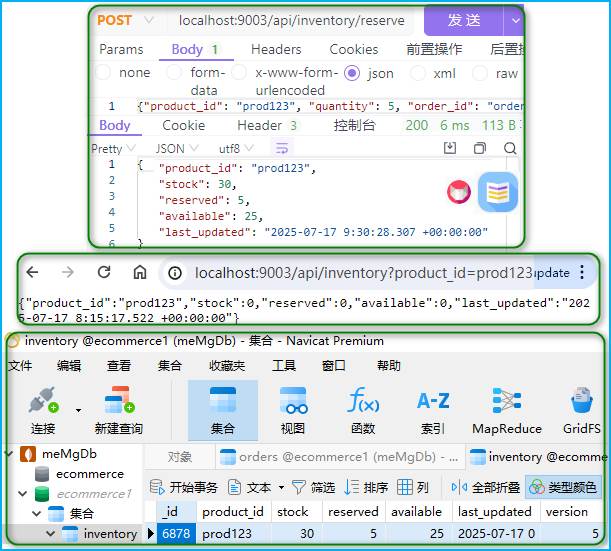Switch to the Params tab
The width and height of the screenshot is (611, 551).
[x=121, y=49]
